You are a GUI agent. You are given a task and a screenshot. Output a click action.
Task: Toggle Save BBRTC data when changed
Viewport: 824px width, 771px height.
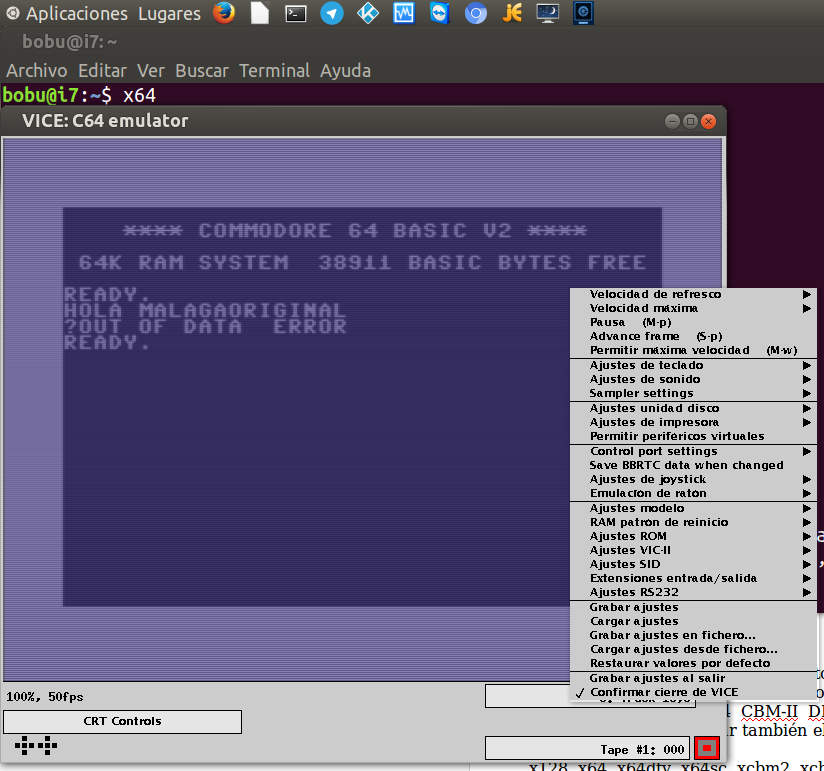pos(693,465)
